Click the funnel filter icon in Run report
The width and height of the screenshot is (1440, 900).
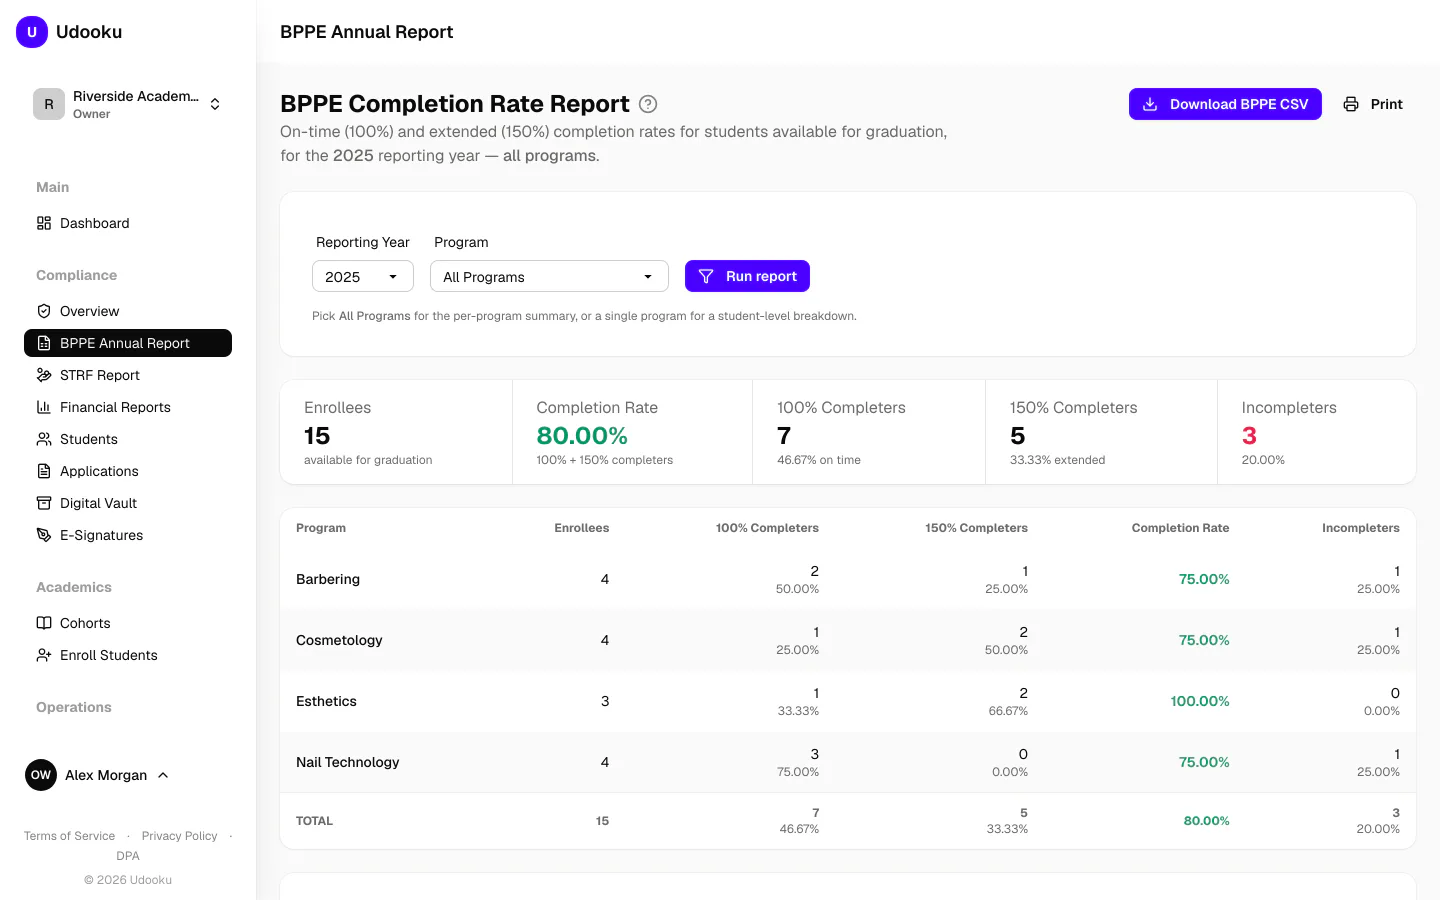click(706, 276)
